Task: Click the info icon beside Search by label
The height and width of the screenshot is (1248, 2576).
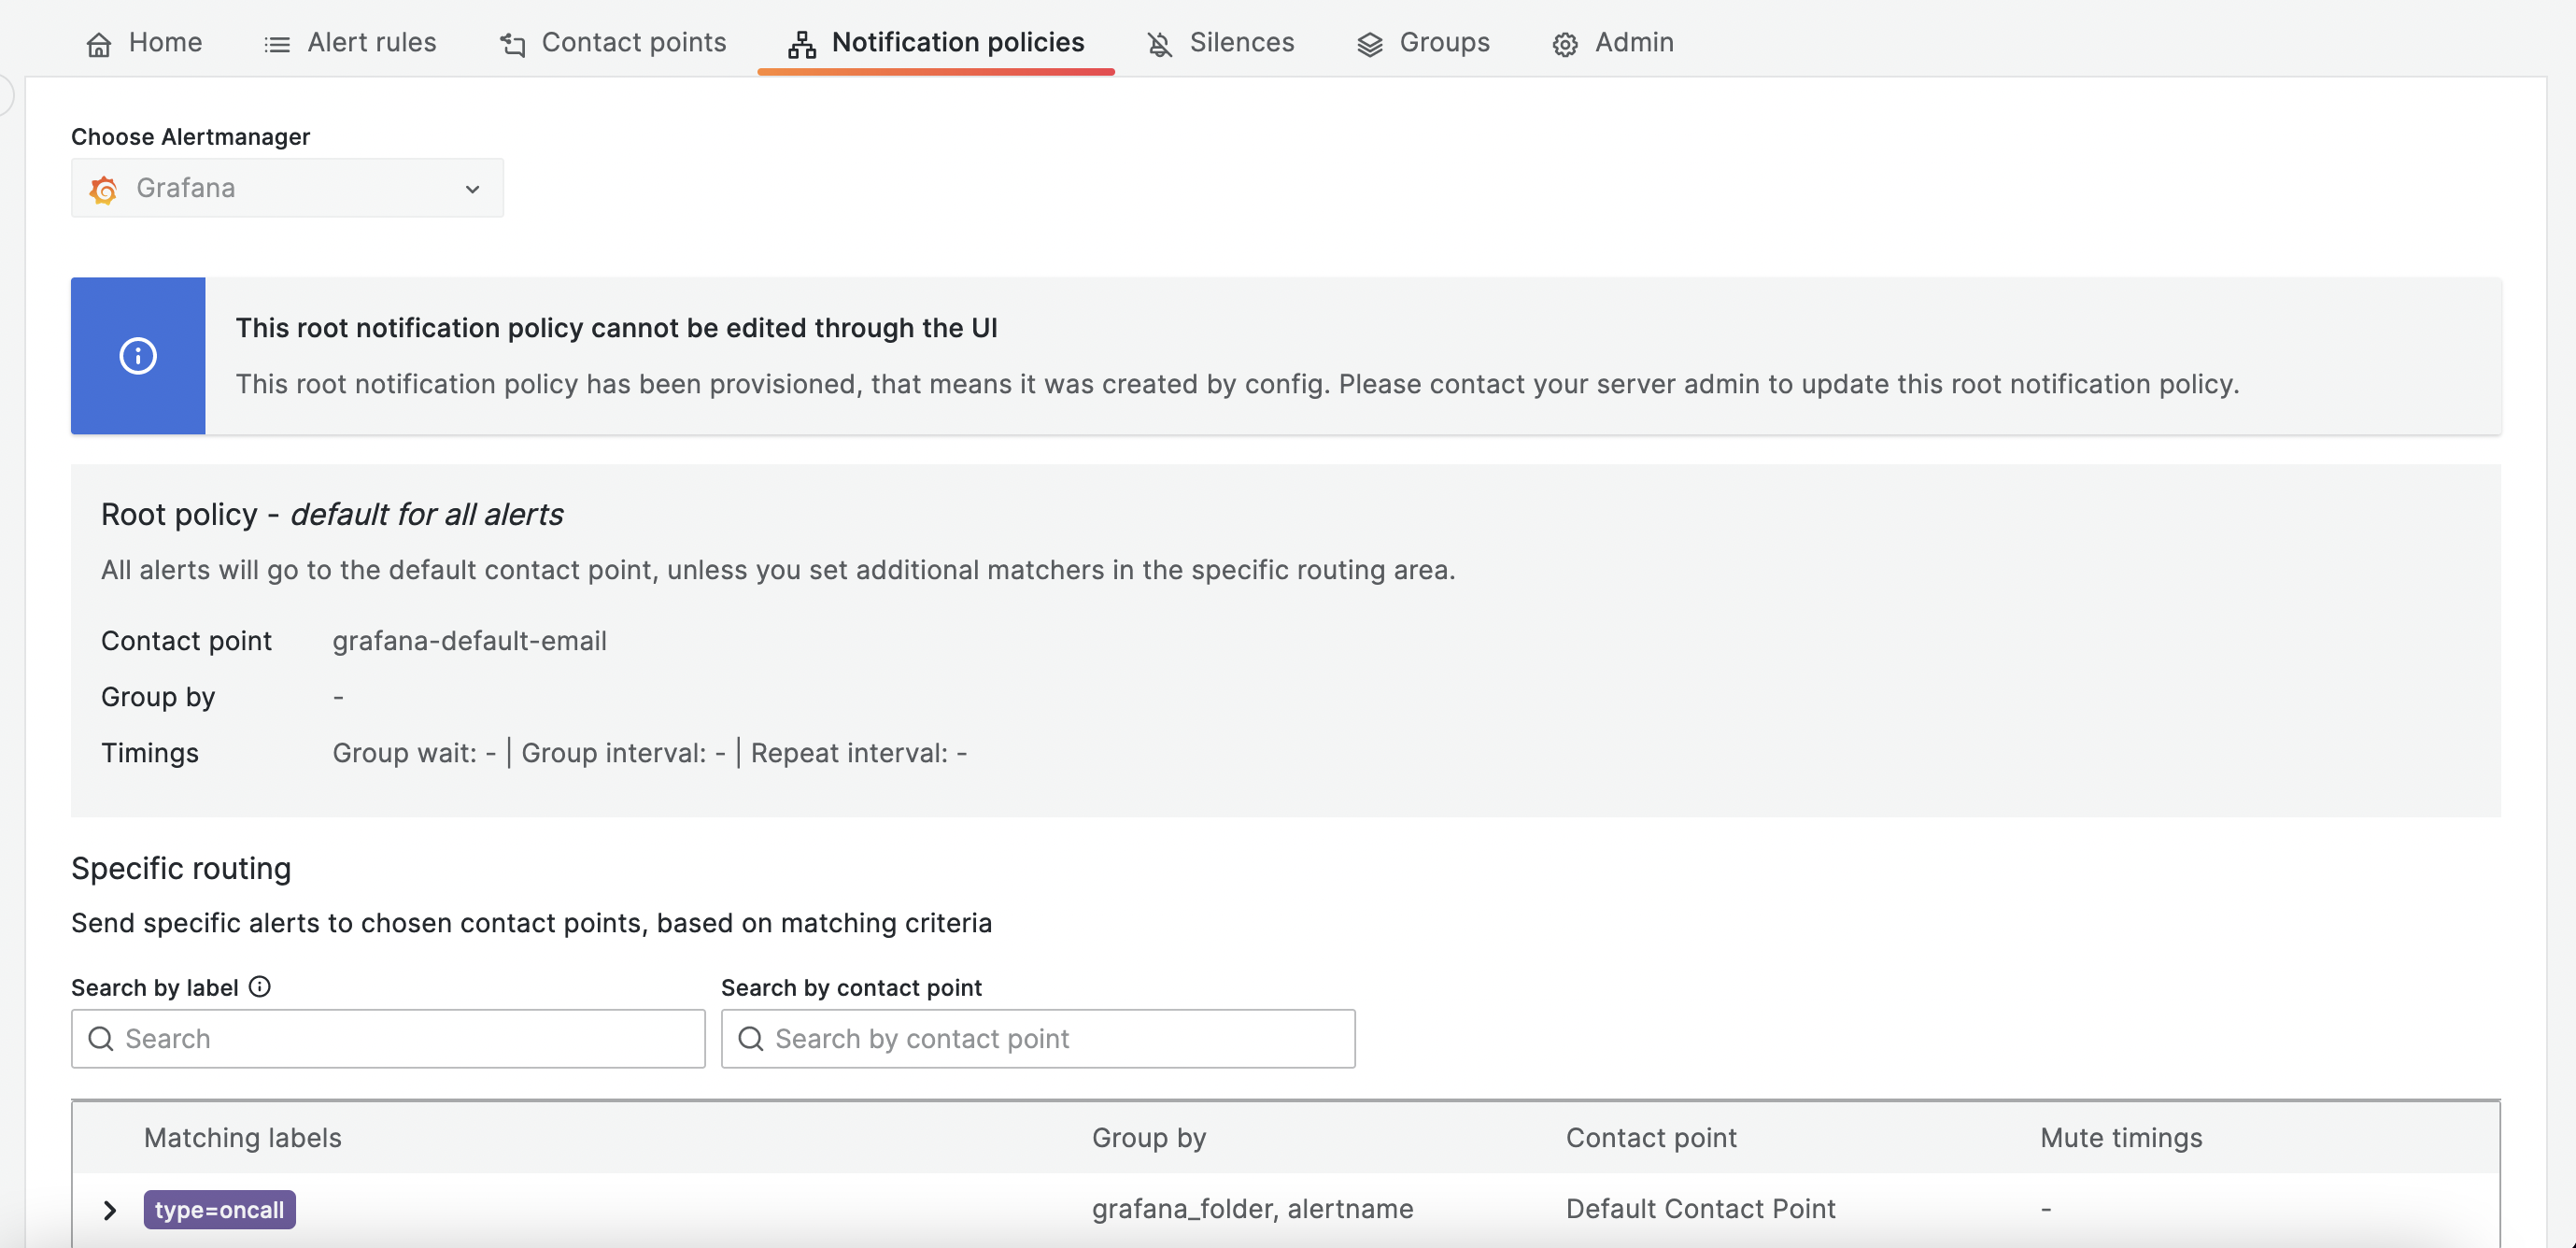Action: 259,987
